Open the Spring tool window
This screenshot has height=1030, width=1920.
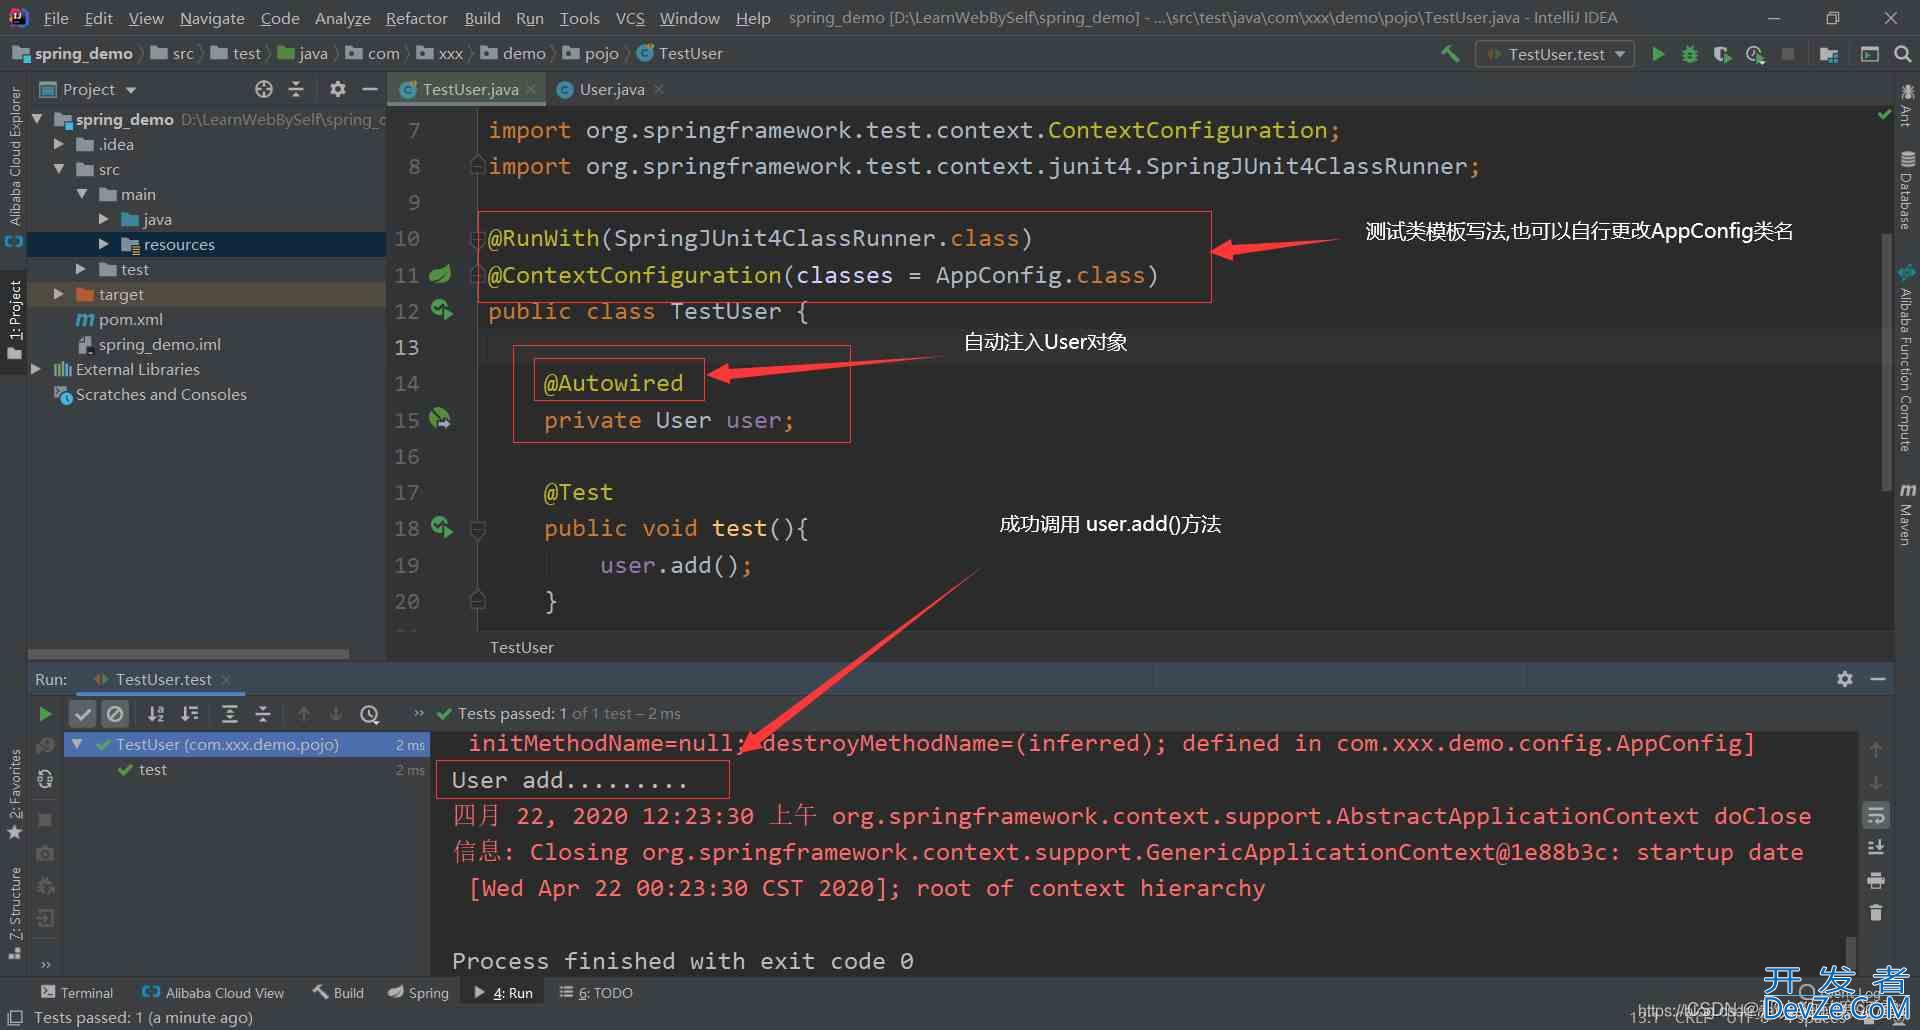point(419,993)
